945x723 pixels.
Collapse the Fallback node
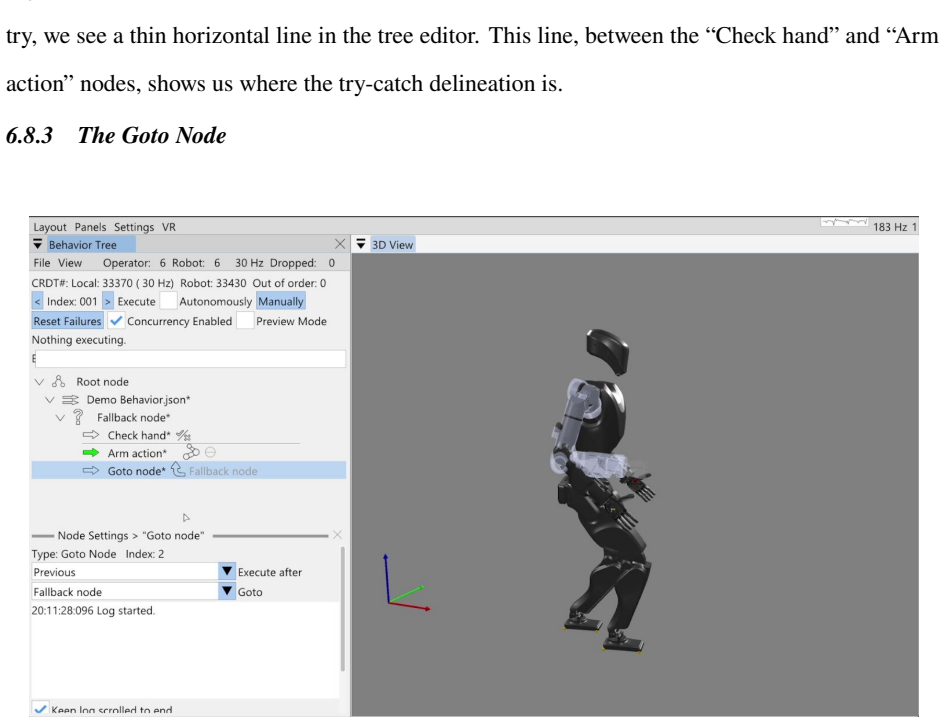60,418
